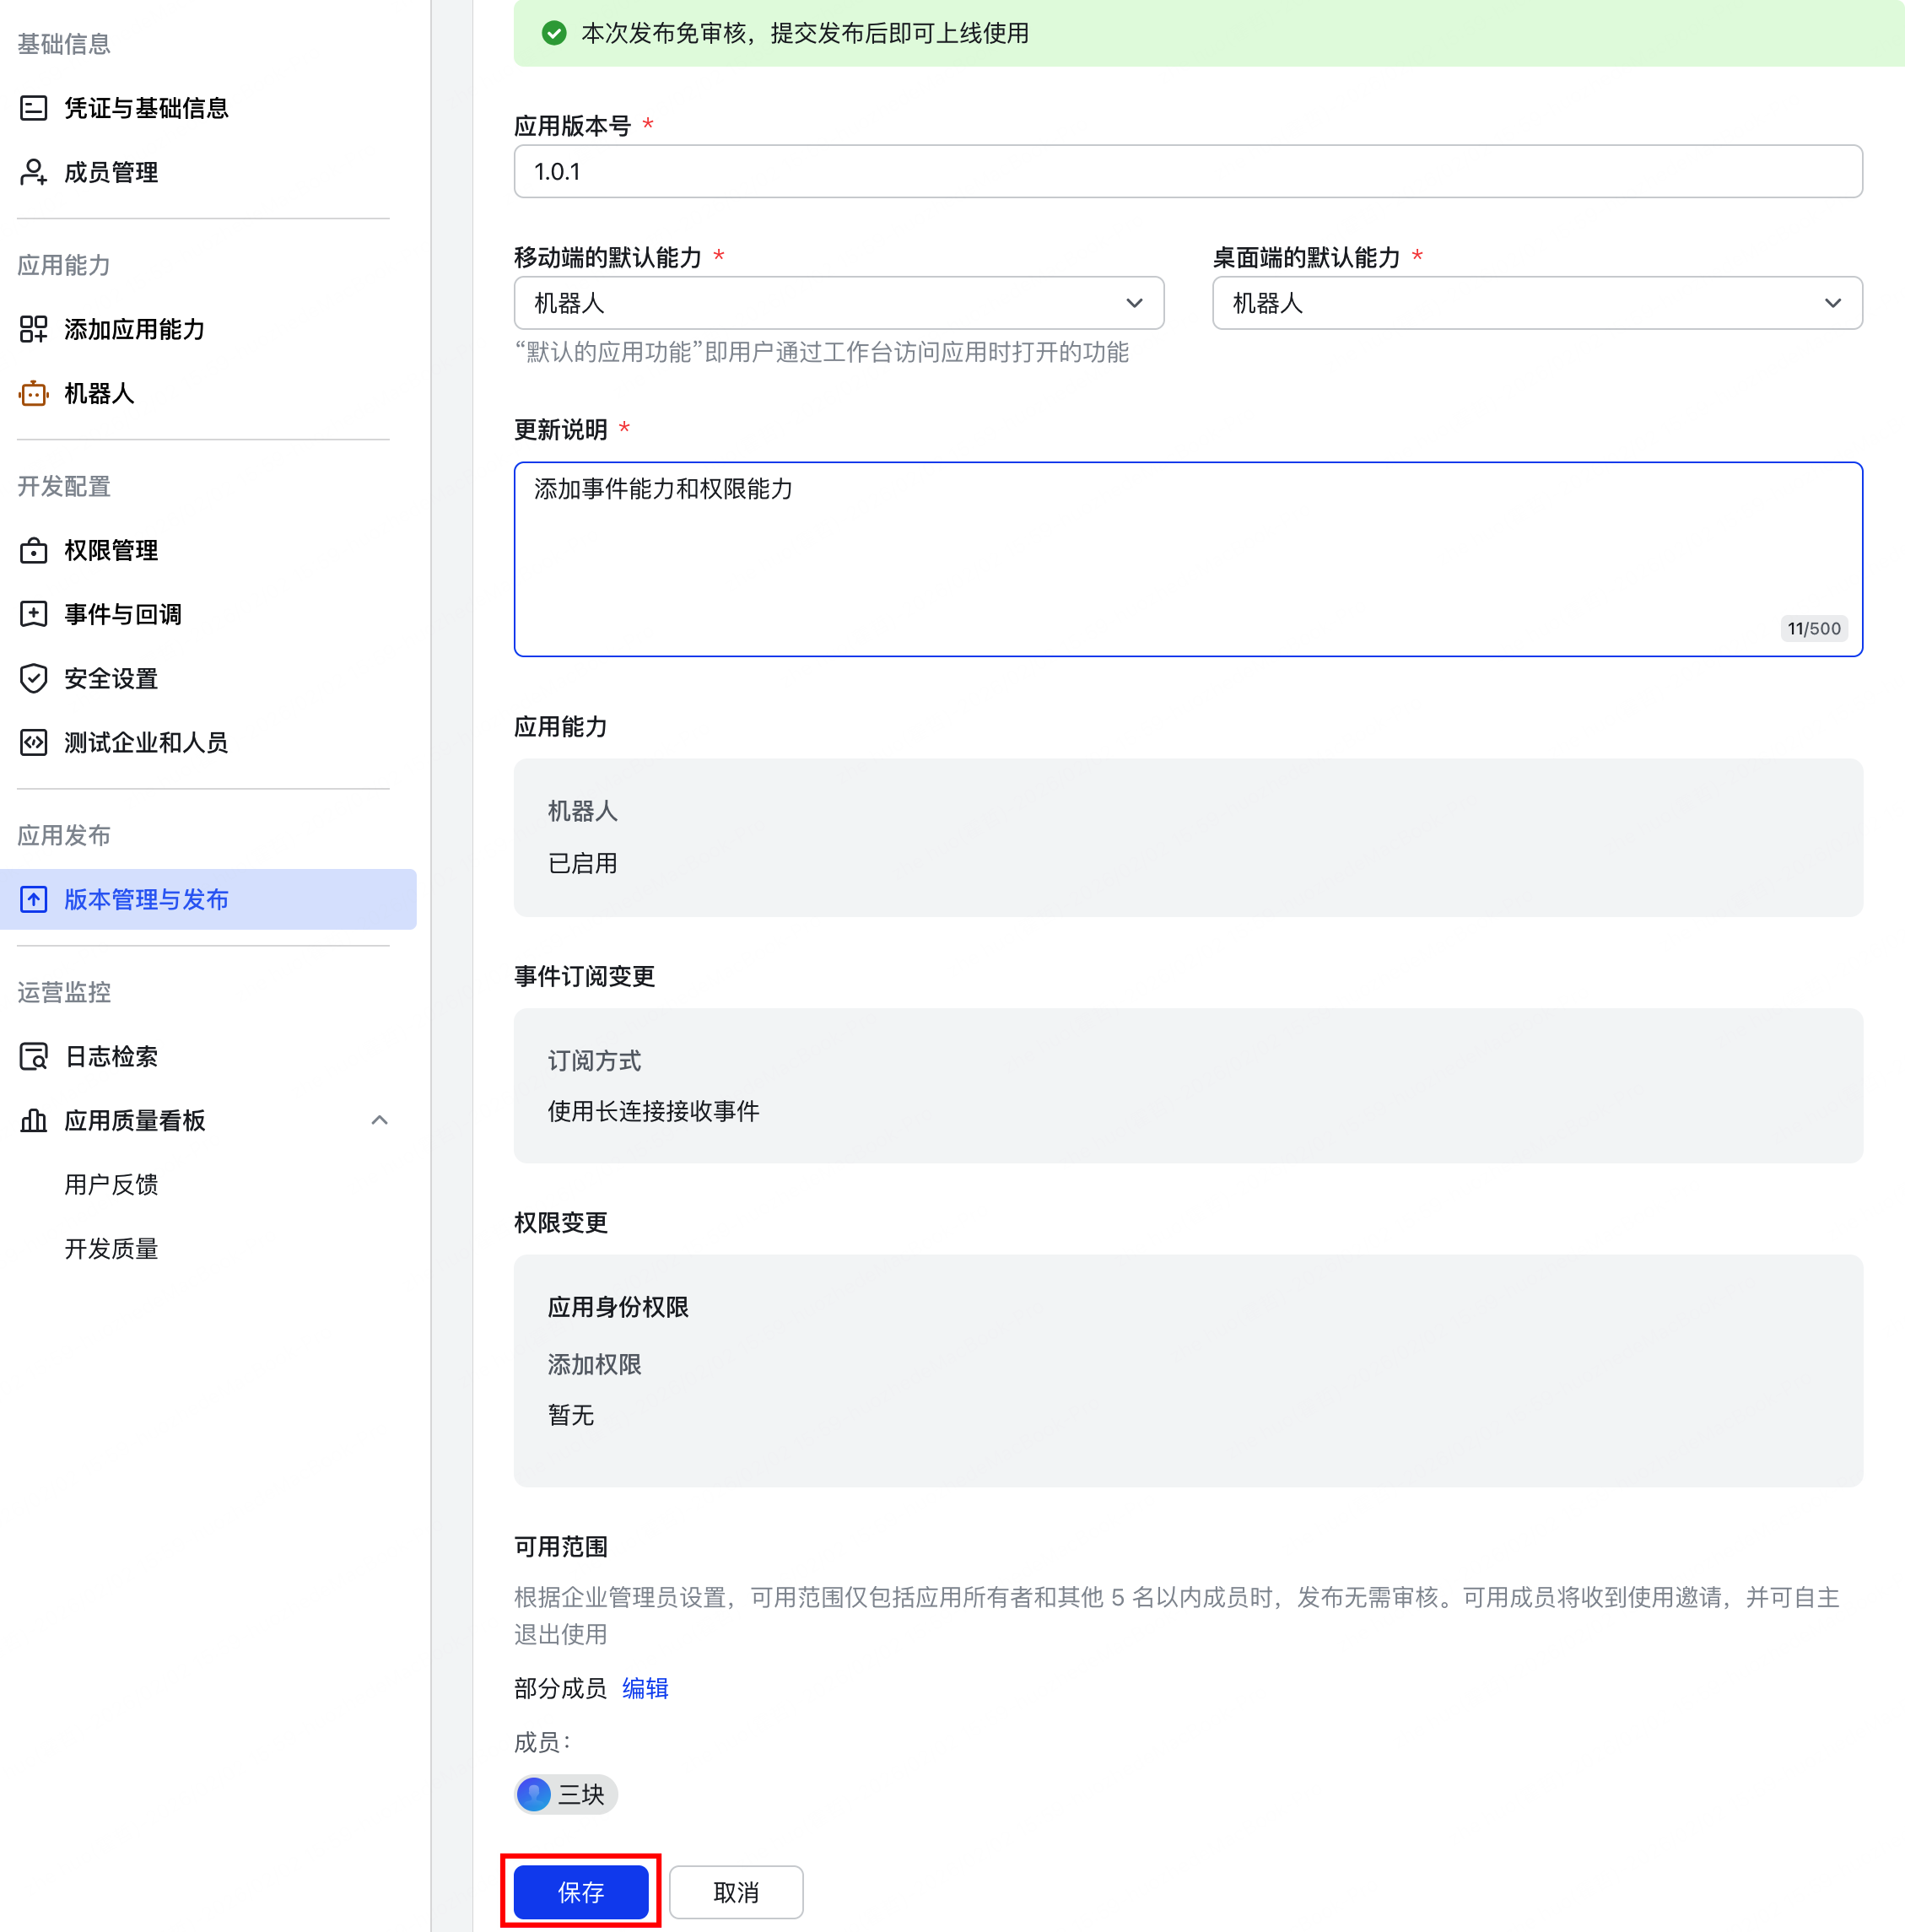Select the 机器人 capability icon
1905x1932 pixels.
click(x=33, y=393)
